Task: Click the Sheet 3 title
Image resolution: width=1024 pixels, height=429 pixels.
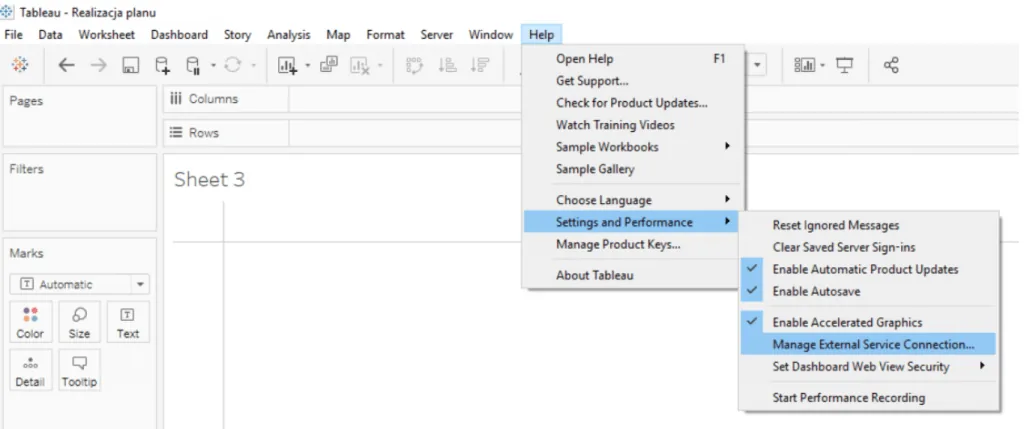Action: tap(210, 180)
